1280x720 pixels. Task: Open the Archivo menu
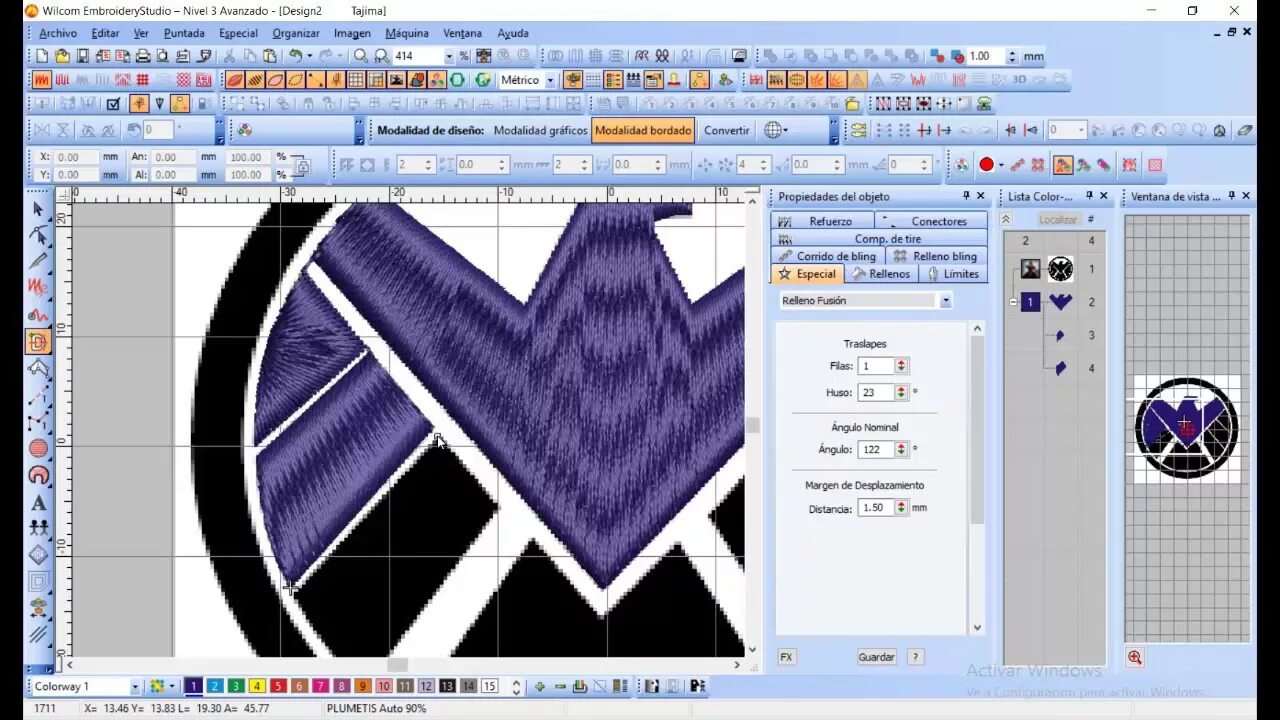click(57, 33)
